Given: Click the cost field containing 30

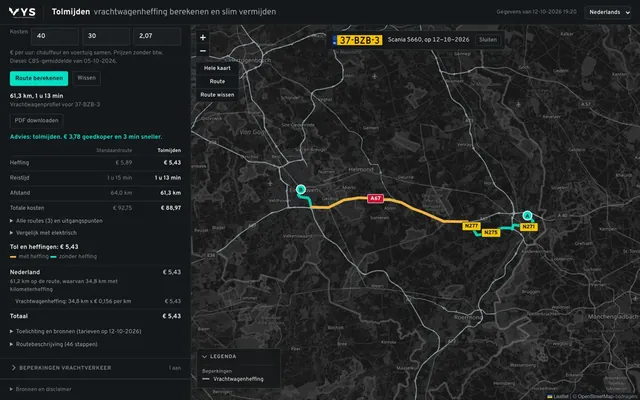Looking at the screenshot, I should click(x=106, y=36).
